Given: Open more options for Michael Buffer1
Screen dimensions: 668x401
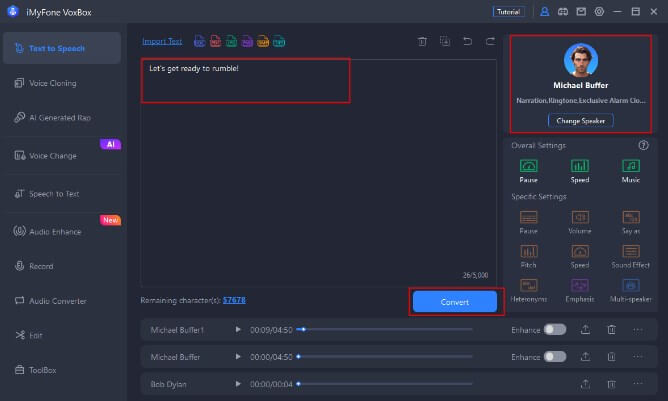Looking at the screenshot, I should [638, 329].
